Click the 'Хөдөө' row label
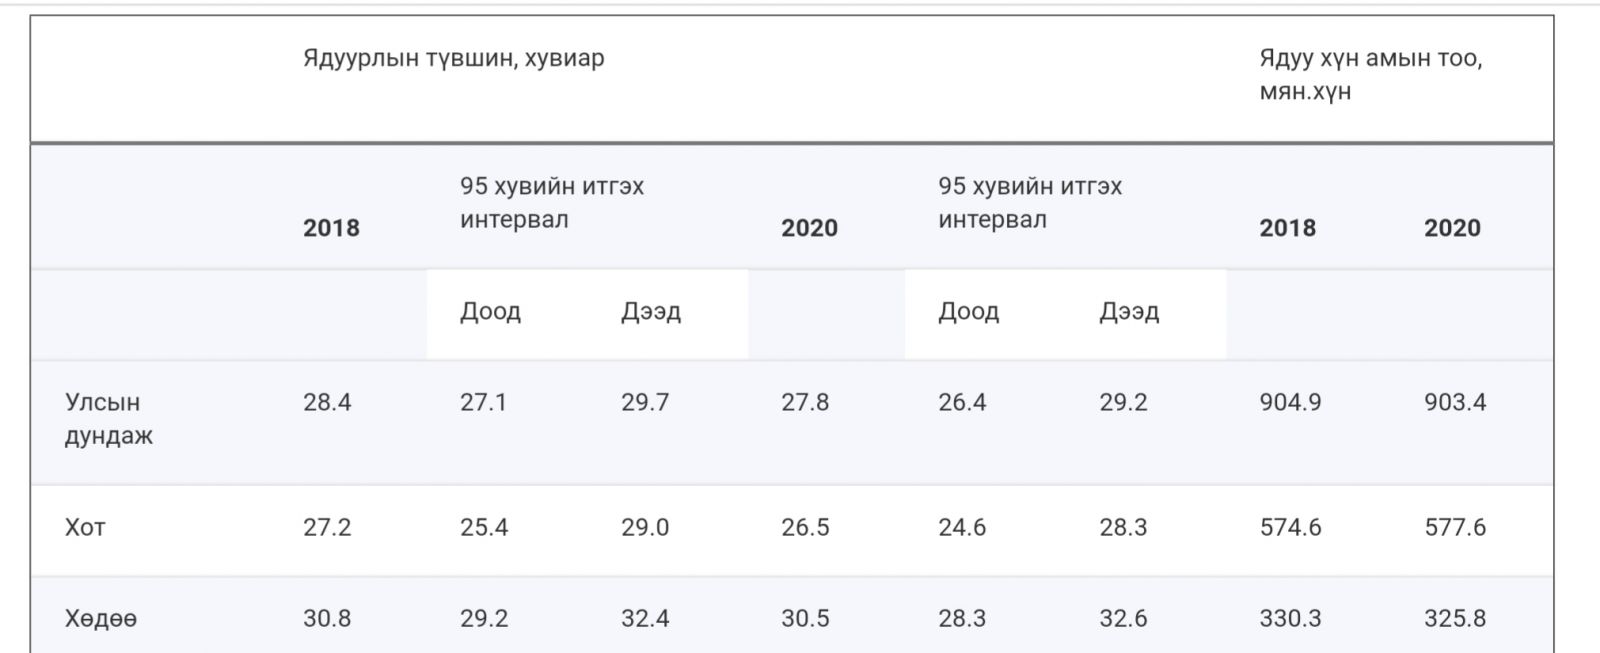 [x=100, y=619]
